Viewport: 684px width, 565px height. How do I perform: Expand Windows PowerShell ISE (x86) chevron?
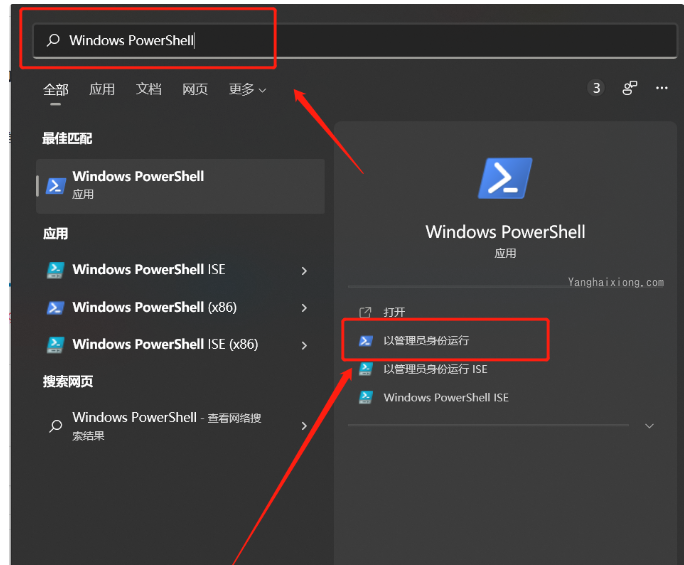point(304,346)
